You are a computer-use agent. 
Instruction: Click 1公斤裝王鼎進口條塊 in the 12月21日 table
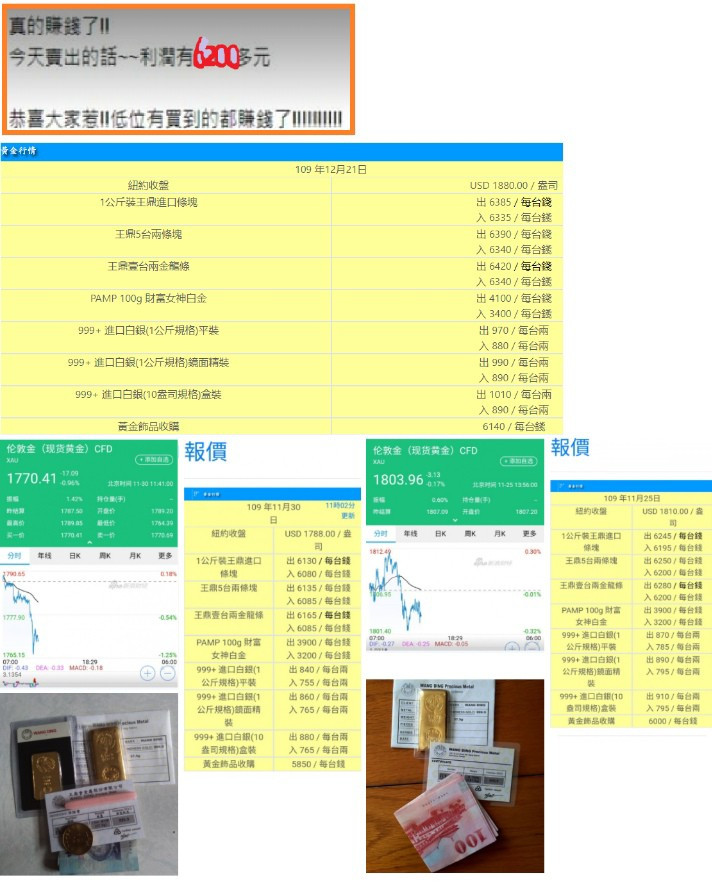[148, 202]
